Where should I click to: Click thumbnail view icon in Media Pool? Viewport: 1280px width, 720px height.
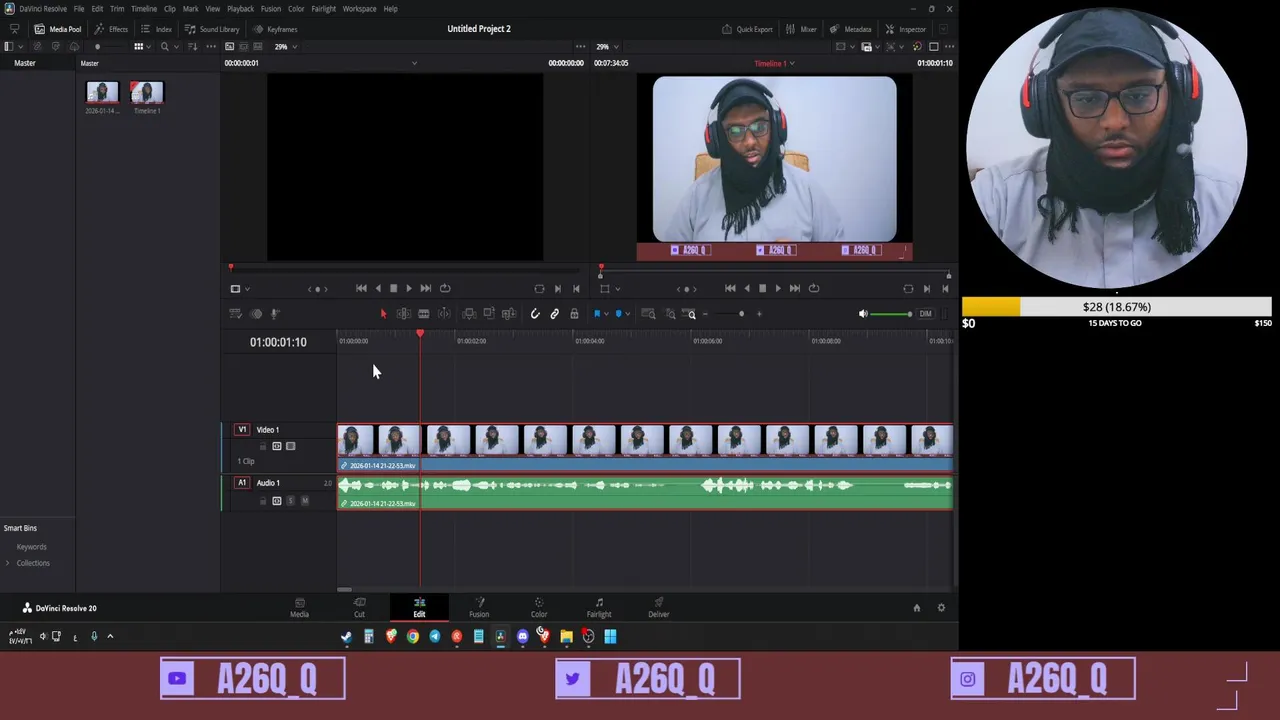coord(138,46)
